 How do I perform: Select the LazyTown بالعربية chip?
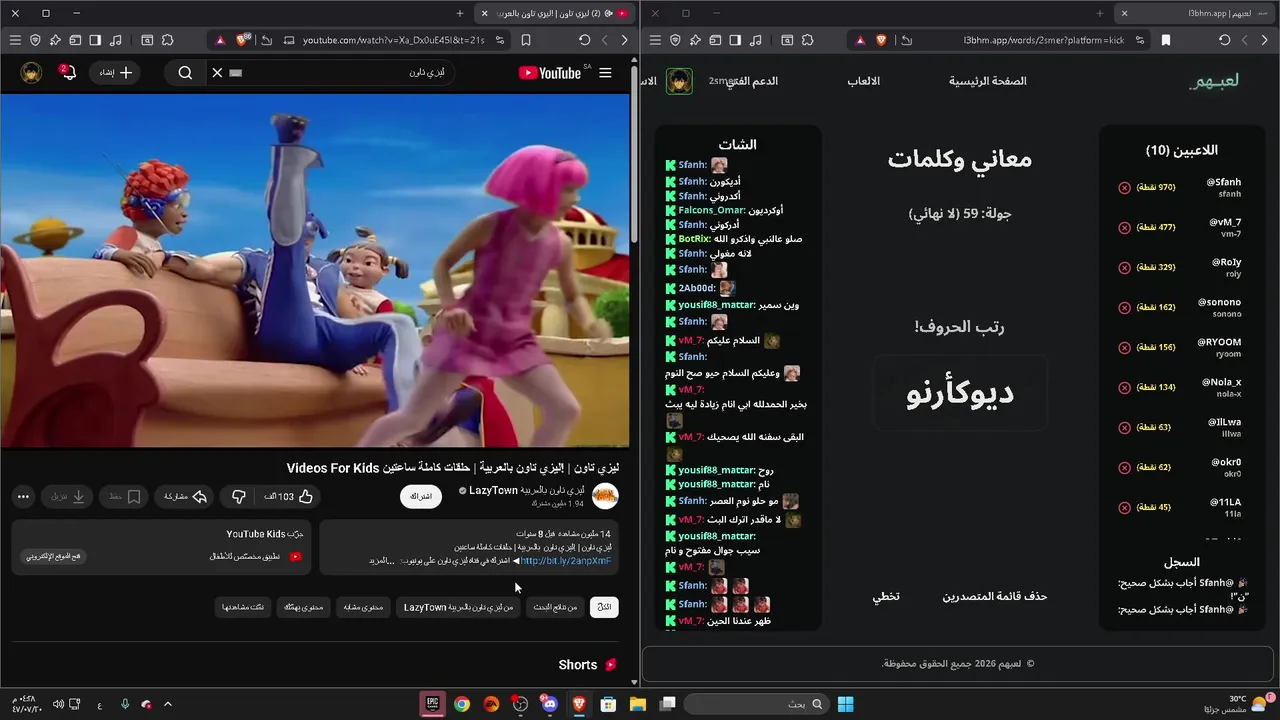click(459, 607)
